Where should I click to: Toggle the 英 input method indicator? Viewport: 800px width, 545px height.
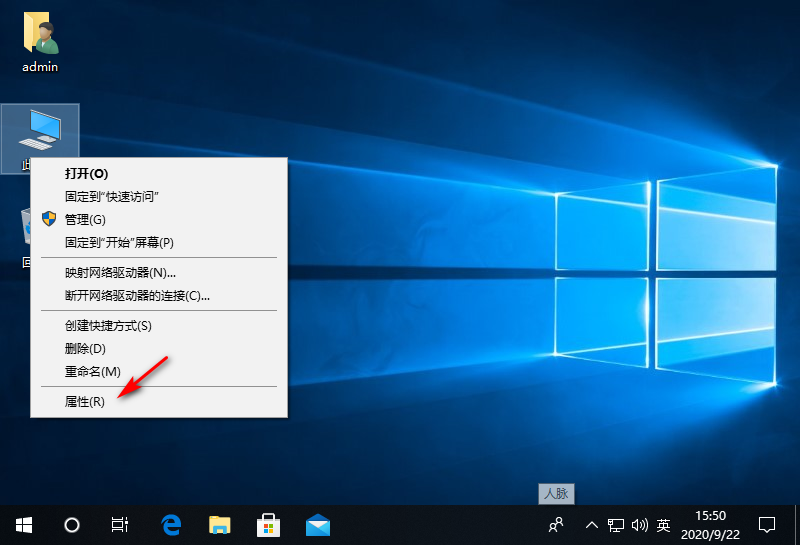[663, 524]
